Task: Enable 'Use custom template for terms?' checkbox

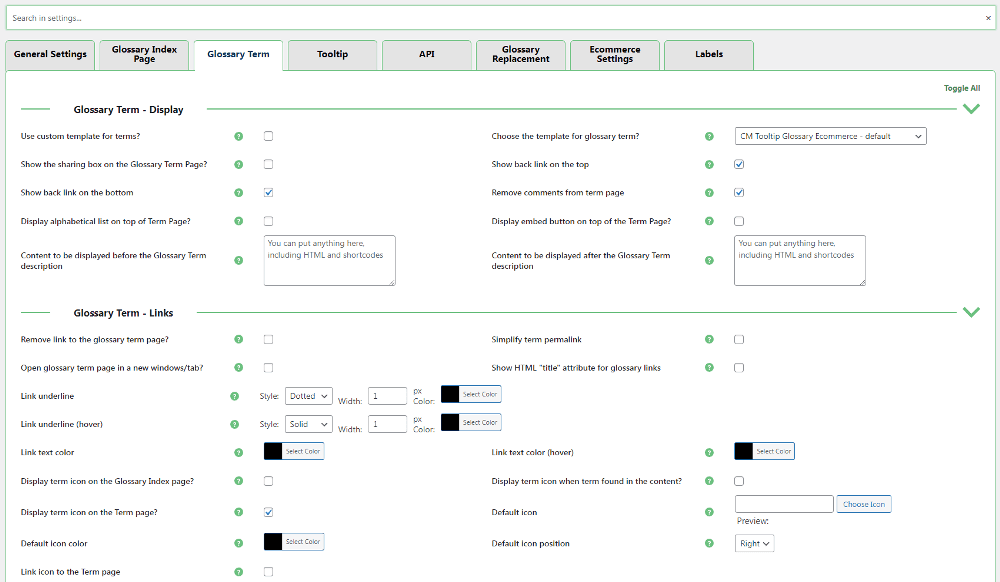Action: (268, 136)
